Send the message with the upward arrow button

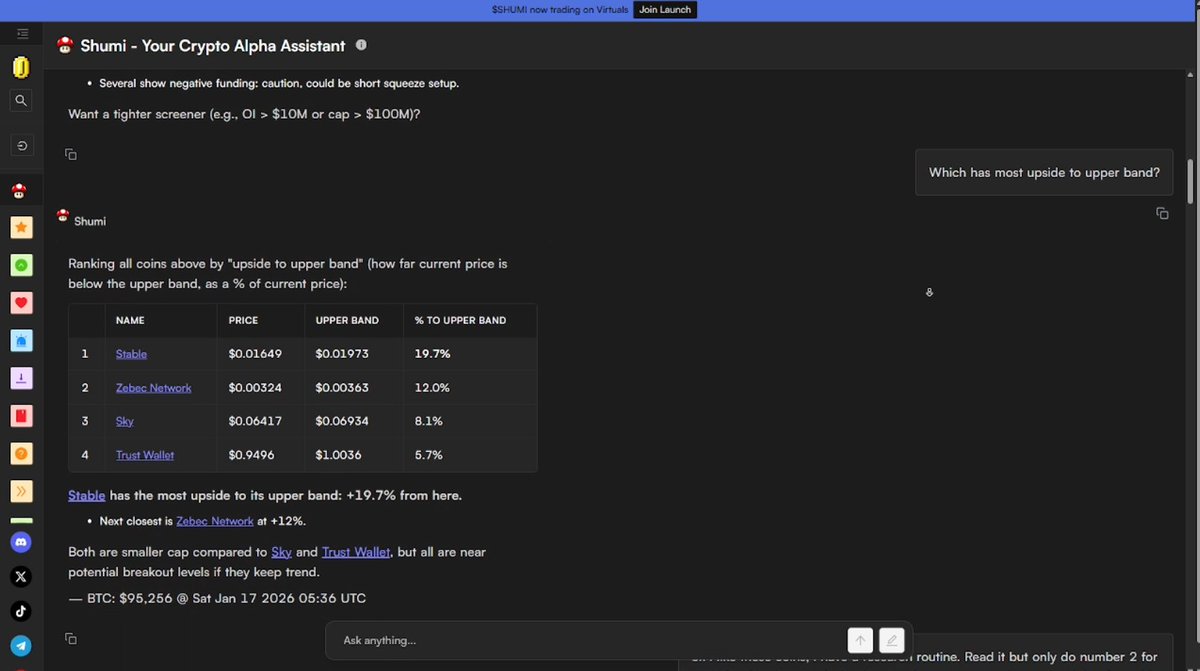(x=859, y=640)
